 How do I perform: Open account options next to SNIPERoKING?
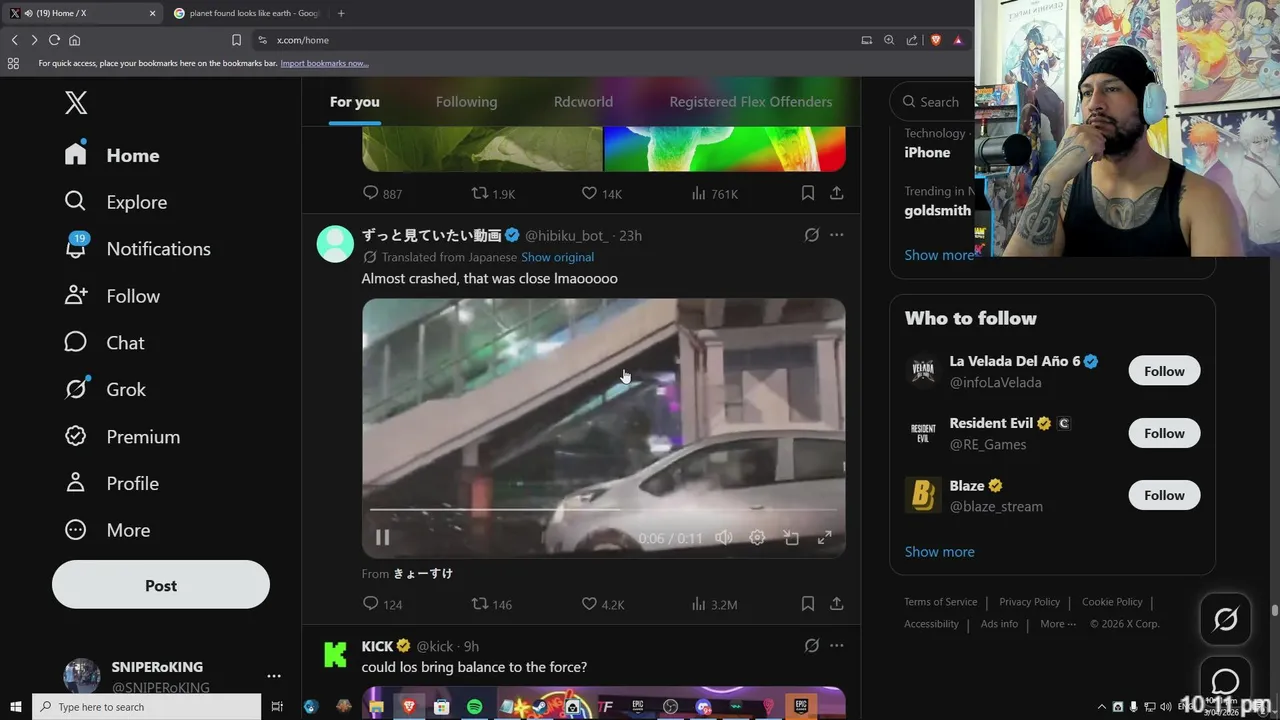click(274, 676)
